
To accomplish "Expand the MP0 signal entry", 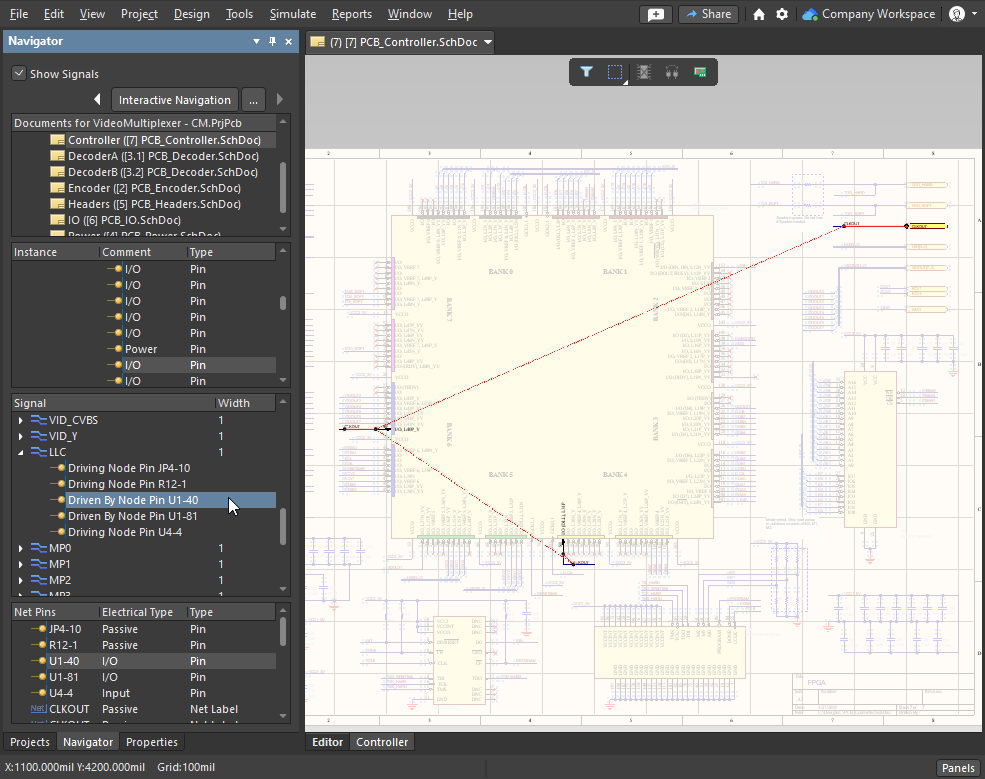I will 21,548.
